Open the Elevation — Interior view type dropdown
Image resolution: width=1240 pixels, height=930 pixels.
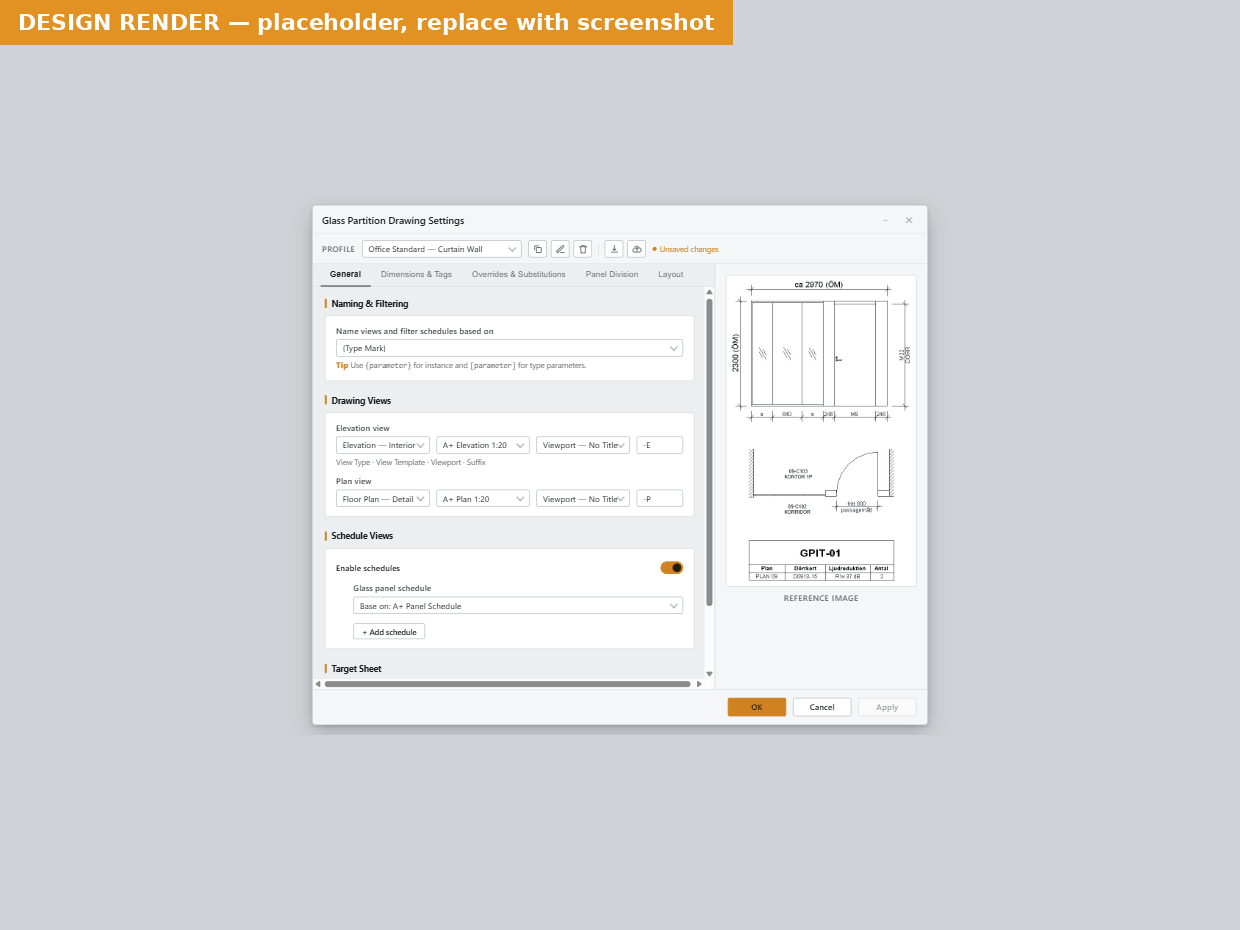click(383, 445)
